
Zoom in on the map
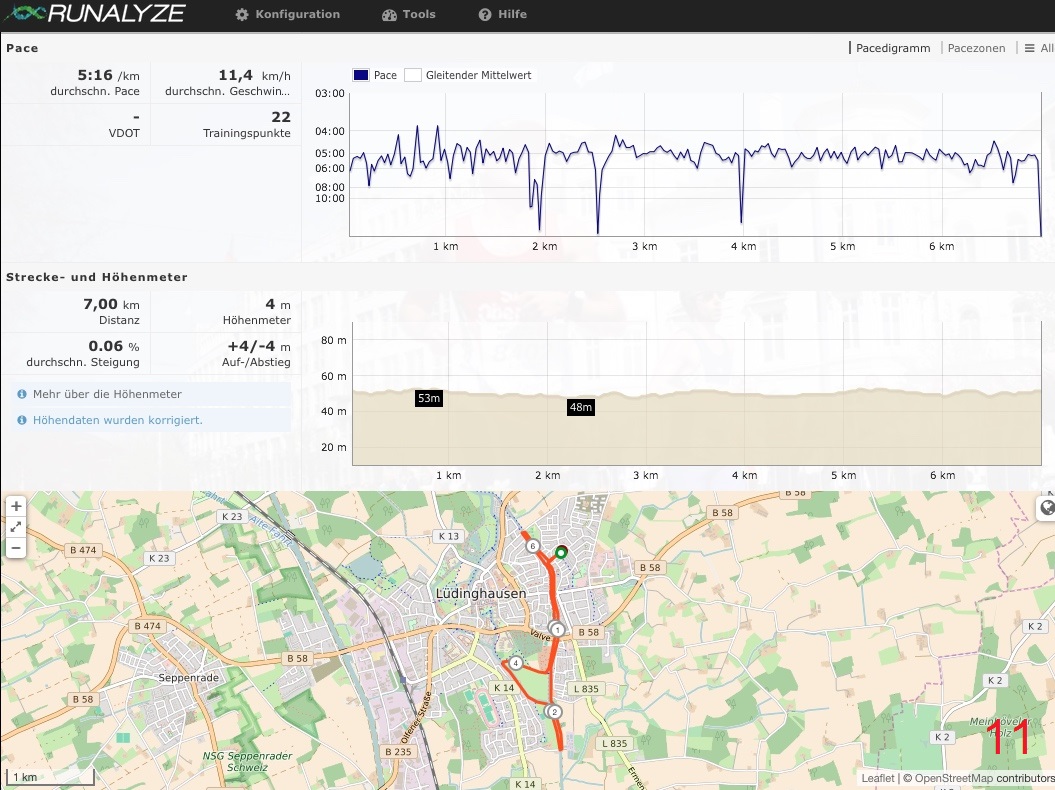click(16, 507)
